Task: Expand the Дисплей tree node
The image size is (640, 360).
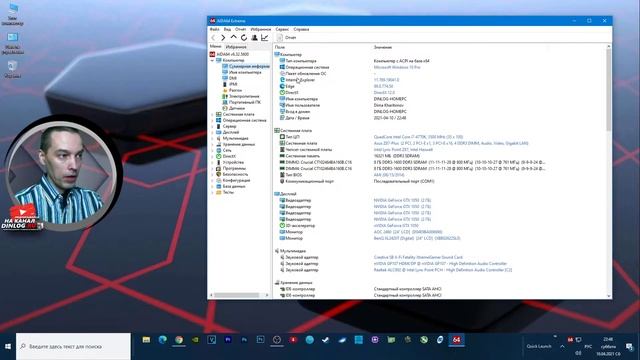Action: (x=212, y=132)
